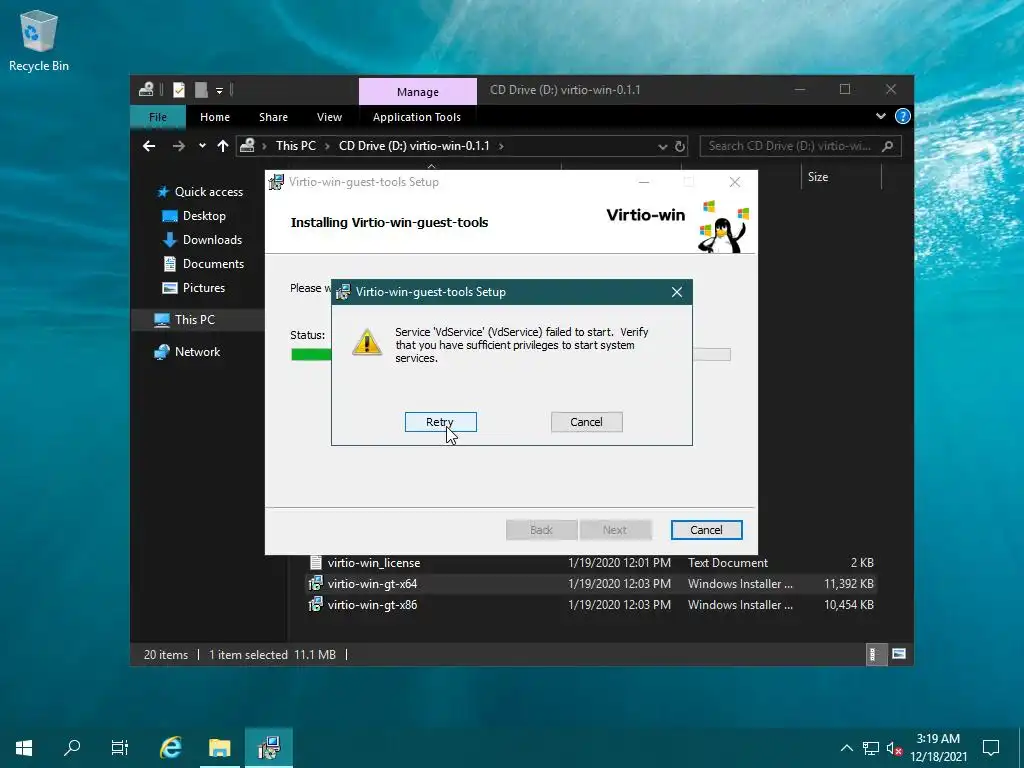Open address bar history dropdown
The image size is (1024, 768).
pos(662,146)
